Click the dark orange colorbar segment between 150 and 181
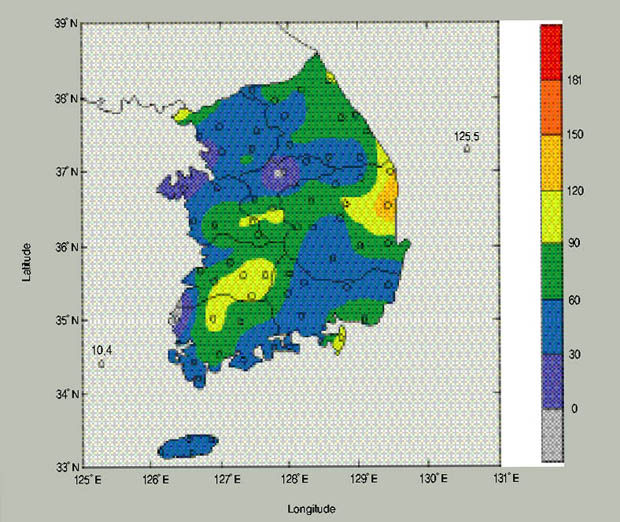 552,108
